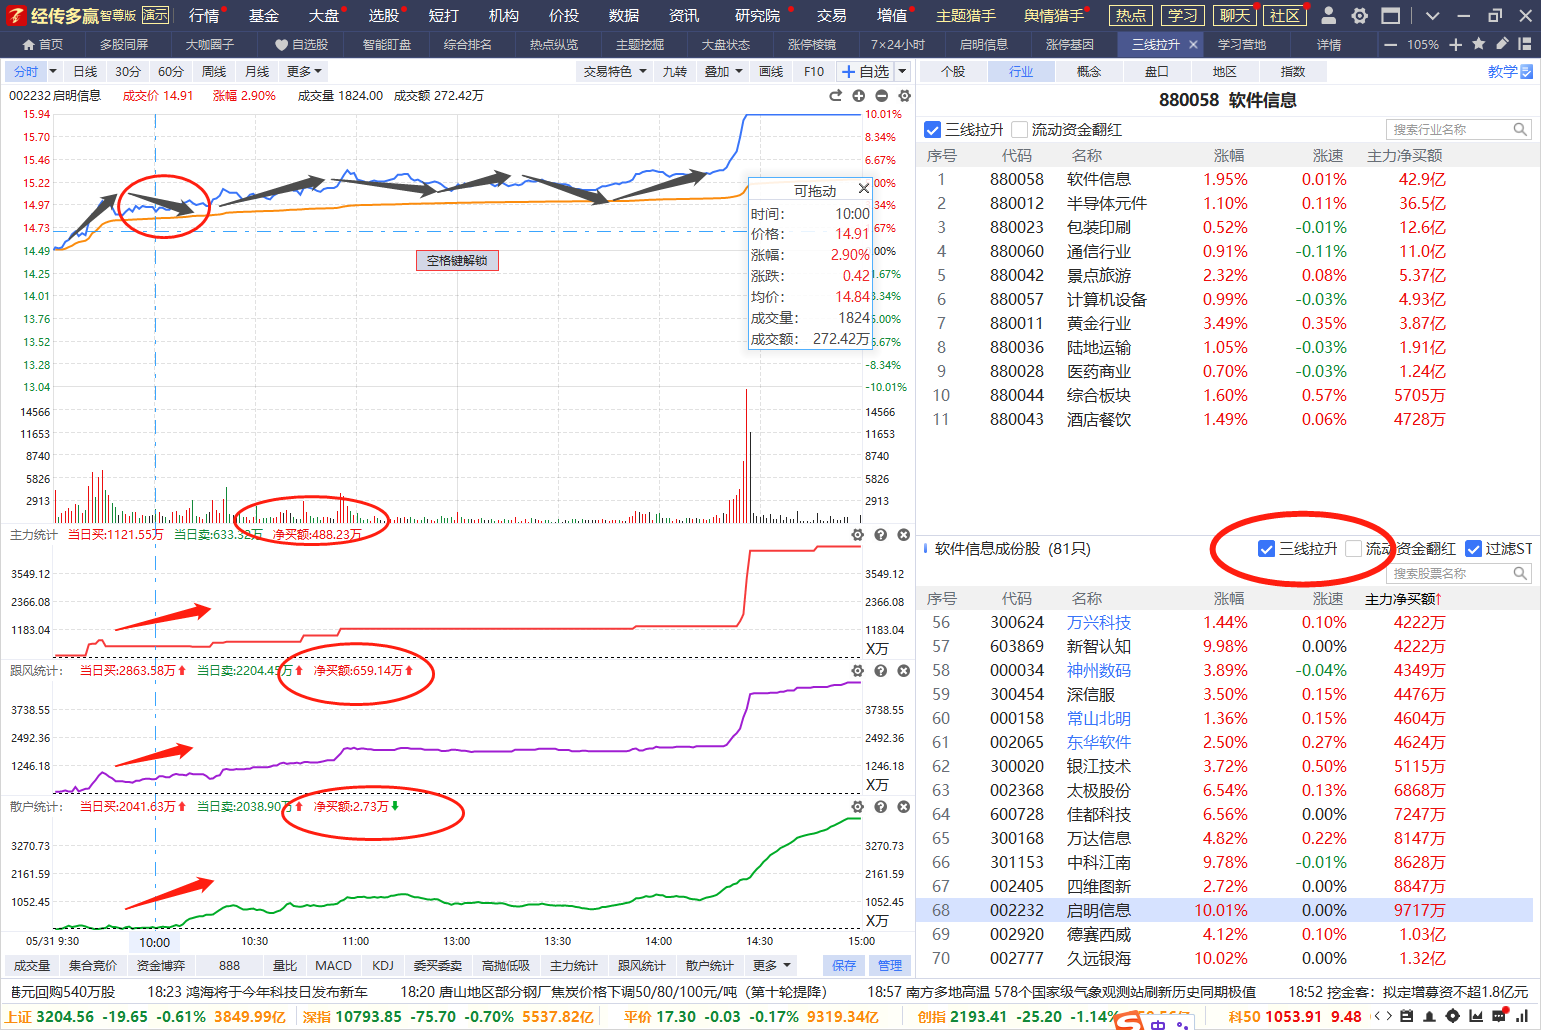
Task: Click 保存 button at chart bottom
Action: tap(844, 965)
